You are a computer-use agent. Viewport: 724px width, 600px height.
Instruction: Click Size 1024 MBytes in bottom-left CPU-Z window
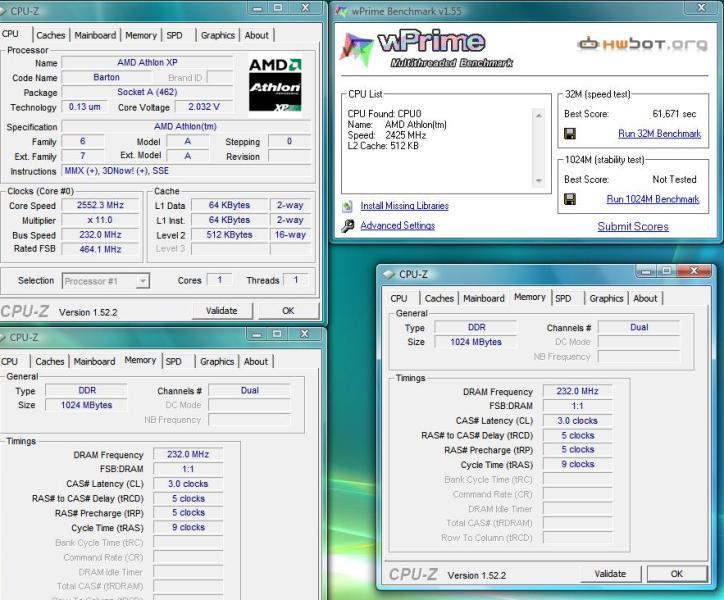[86, 405]
